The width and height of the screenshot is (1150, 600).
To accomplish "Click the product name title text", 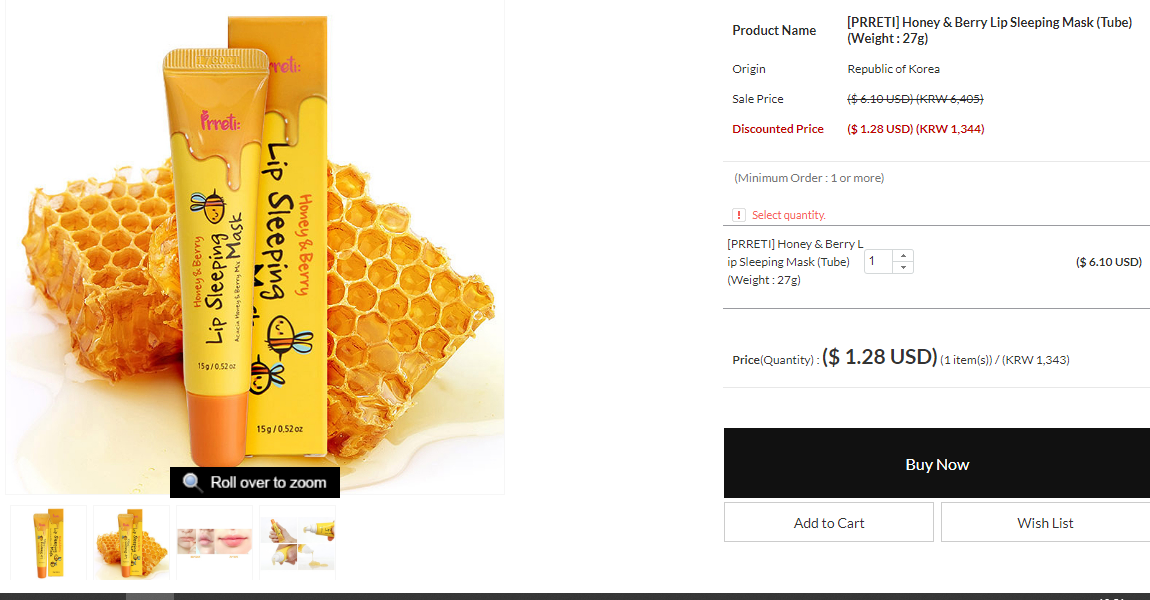I will (989, 30).
